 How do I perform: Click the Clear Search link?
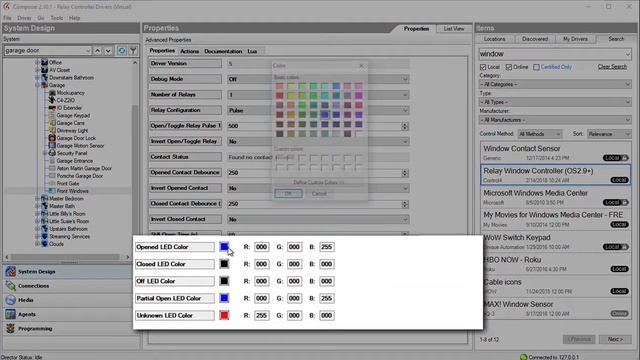coord(612,67)
